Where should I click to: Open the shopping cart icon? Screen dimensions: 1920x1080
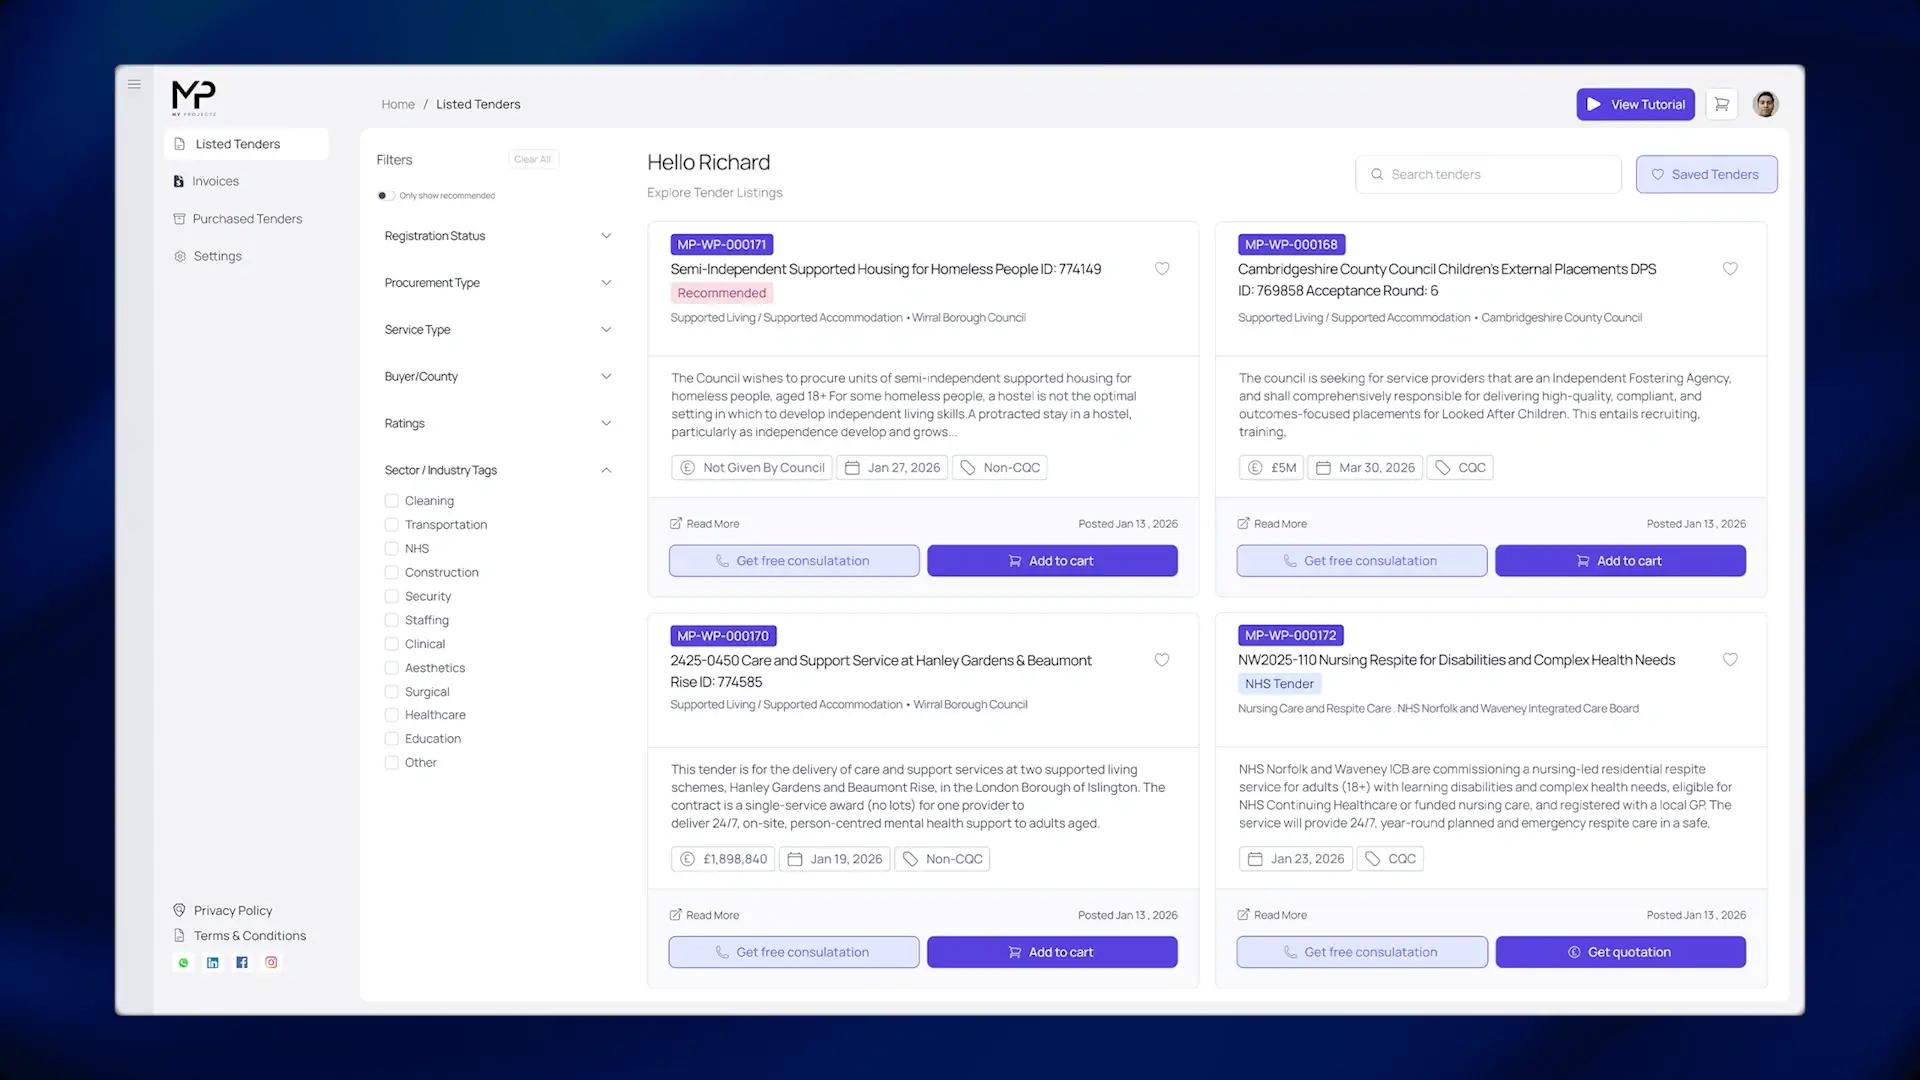pos(1721,104)
